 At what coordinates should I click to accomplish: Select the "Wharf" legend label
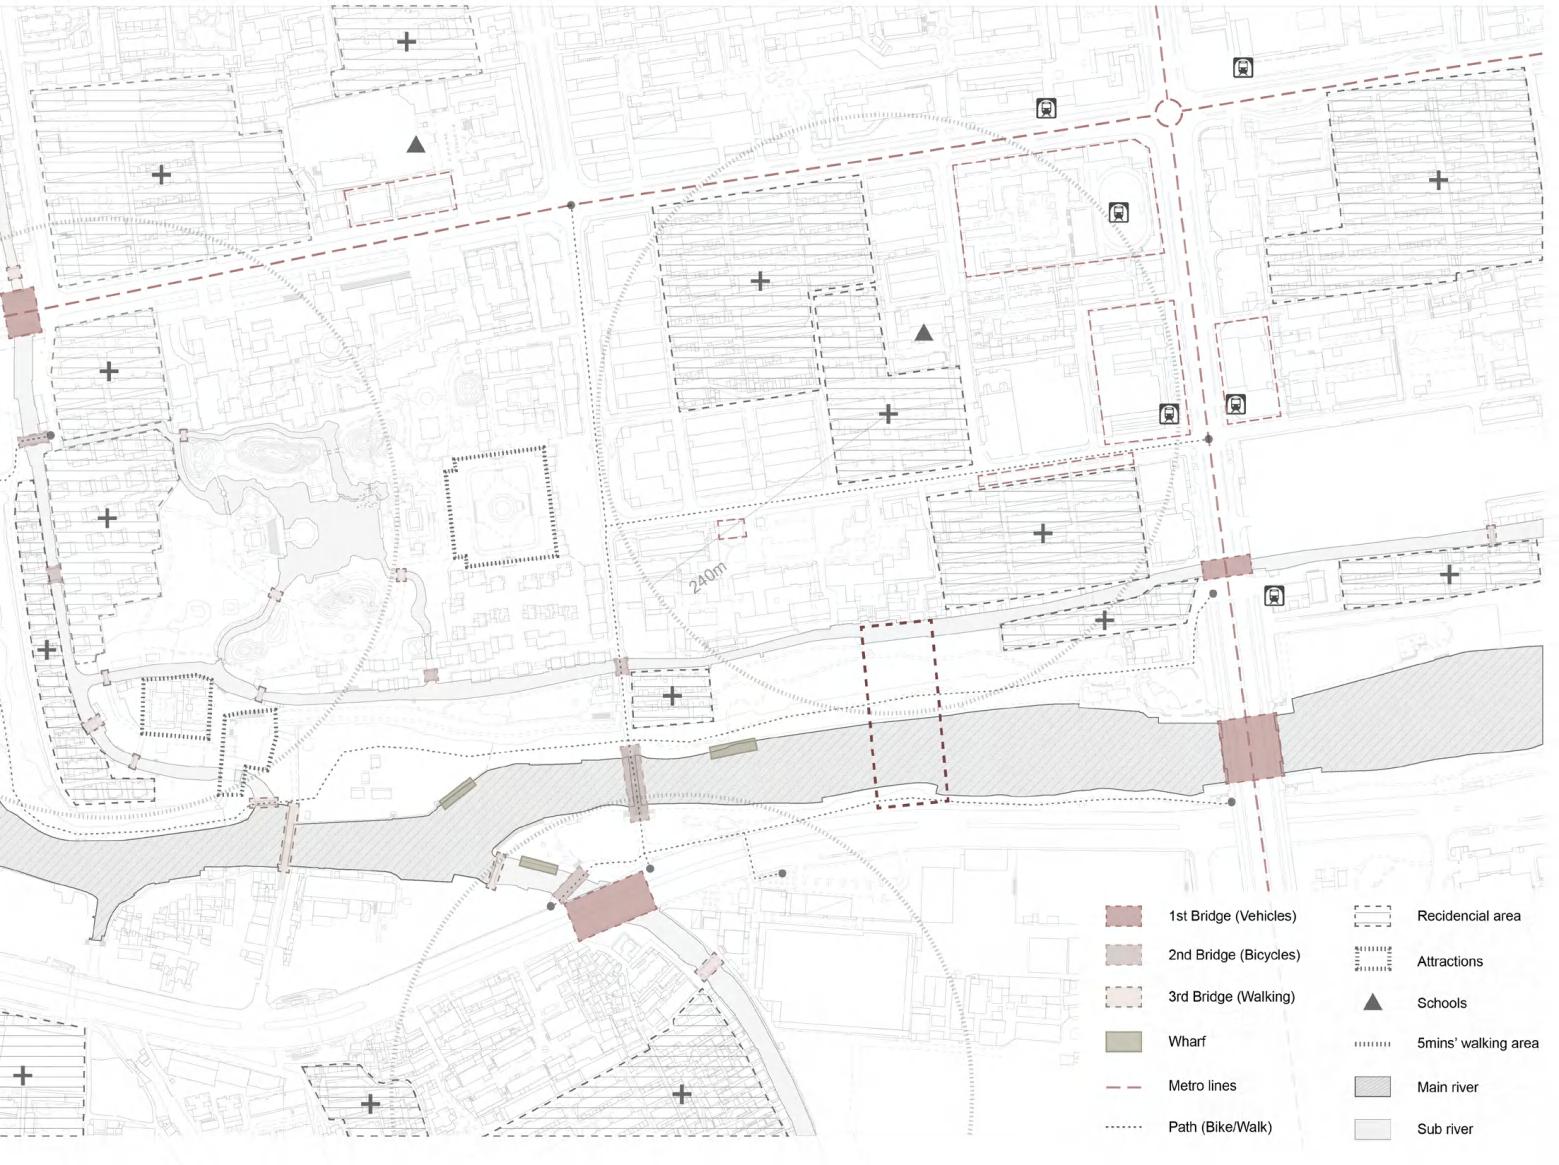[1187, 1042]
